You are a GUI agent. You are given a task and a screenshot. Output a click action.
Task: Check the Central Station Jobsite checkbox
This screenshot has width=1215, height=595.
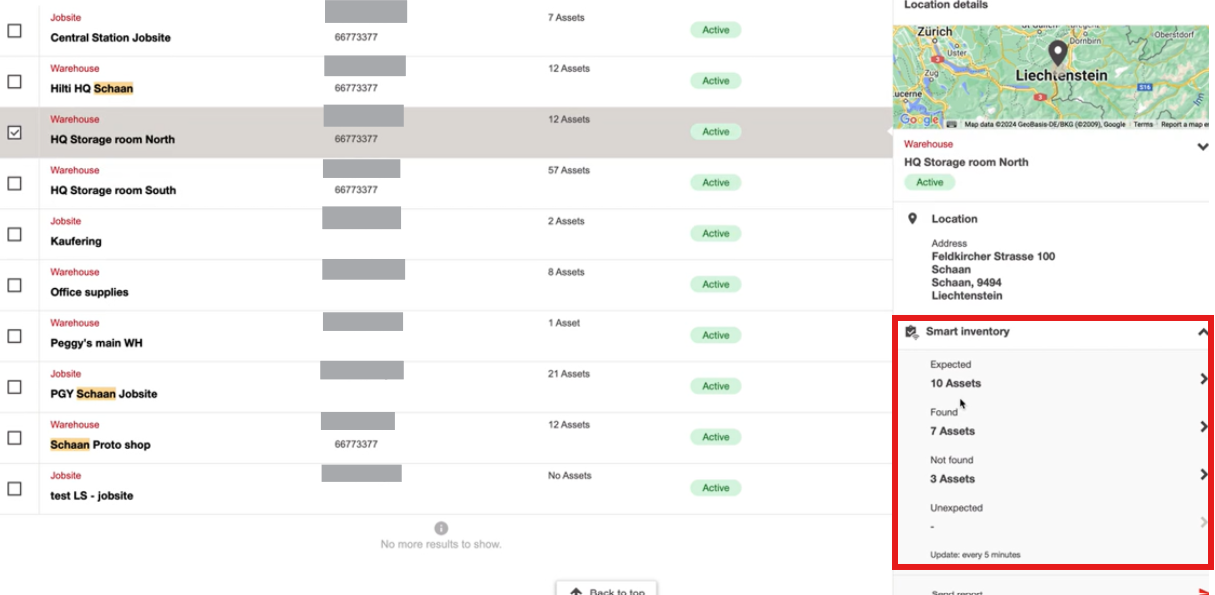pos(15,31)
